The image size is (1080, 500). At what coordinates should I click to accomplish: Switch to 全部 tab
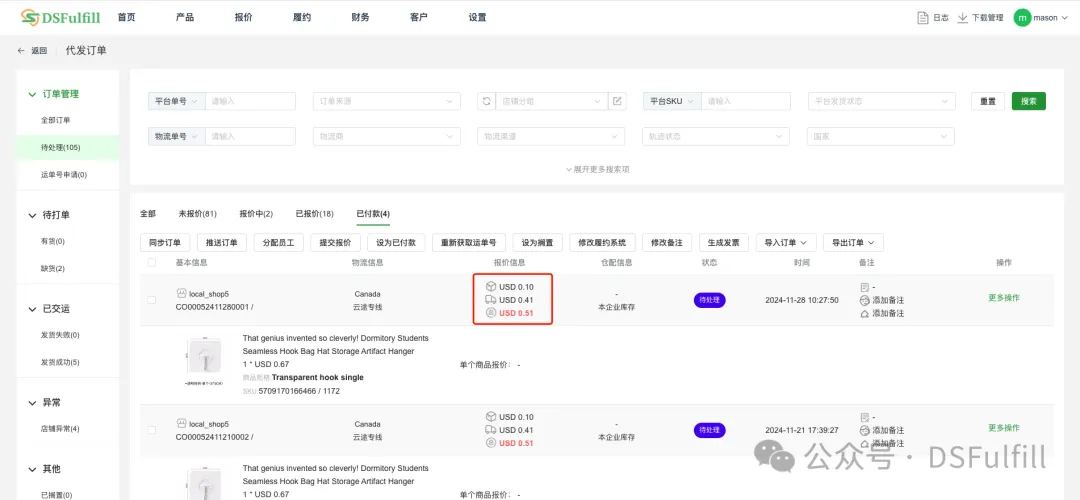point(148,214)
